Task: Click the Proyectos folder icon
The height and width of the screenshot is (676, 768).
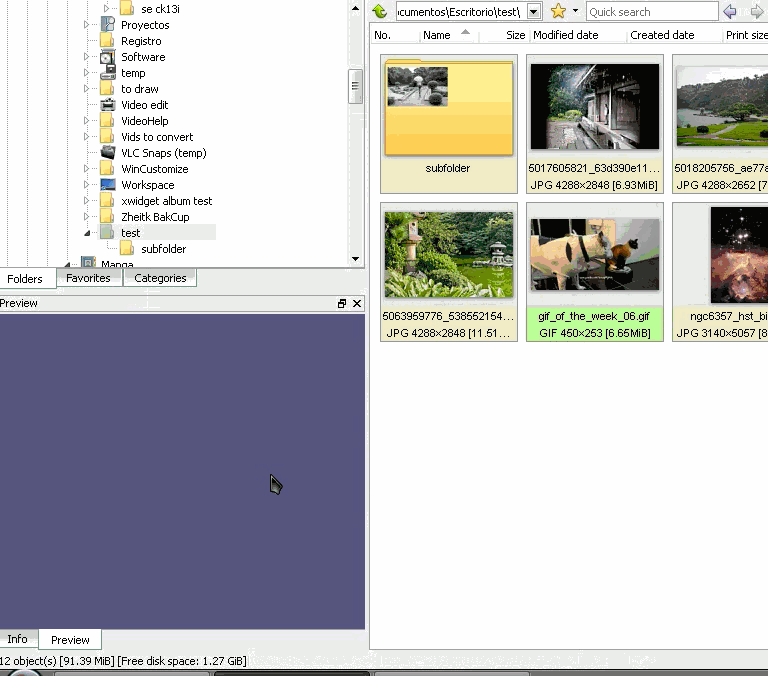Action: pyautogui.click(x=107, y=25)
